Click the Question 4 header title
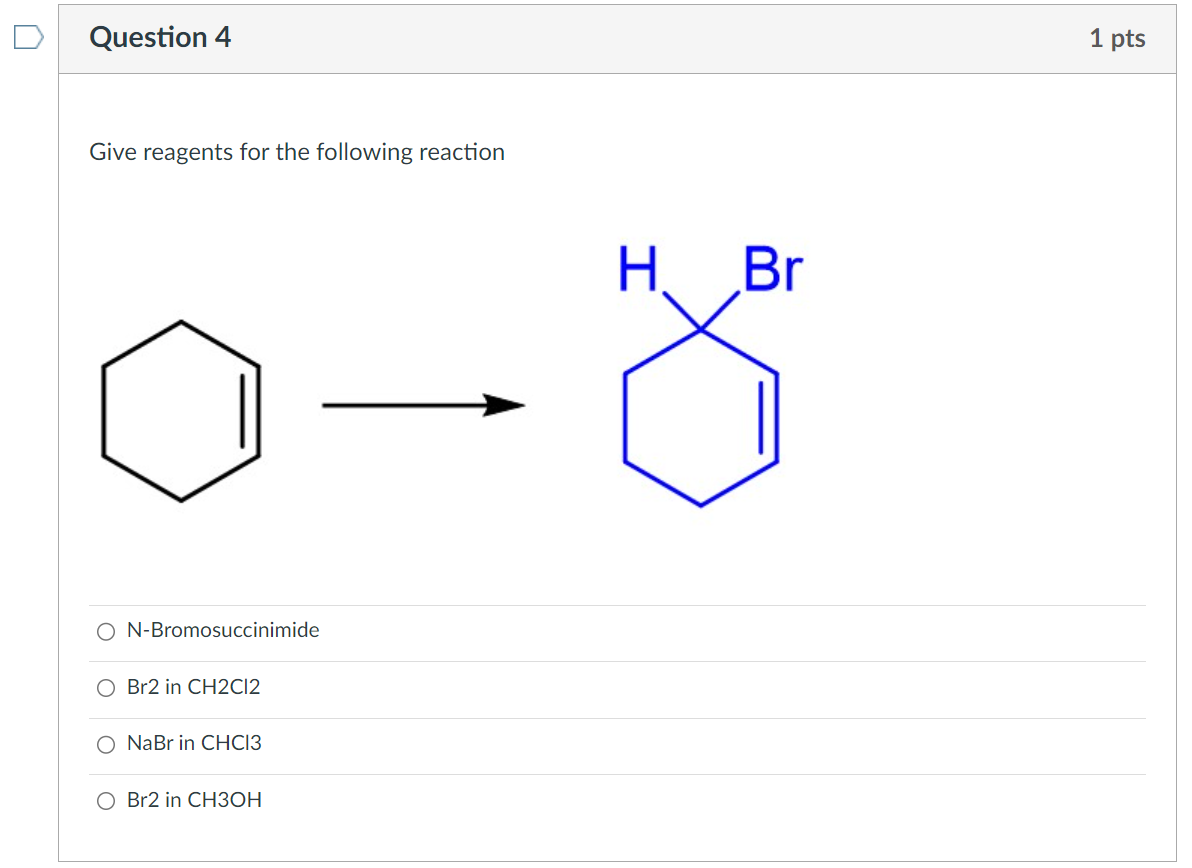This screenshot has width=1192, height=868. 160,37
